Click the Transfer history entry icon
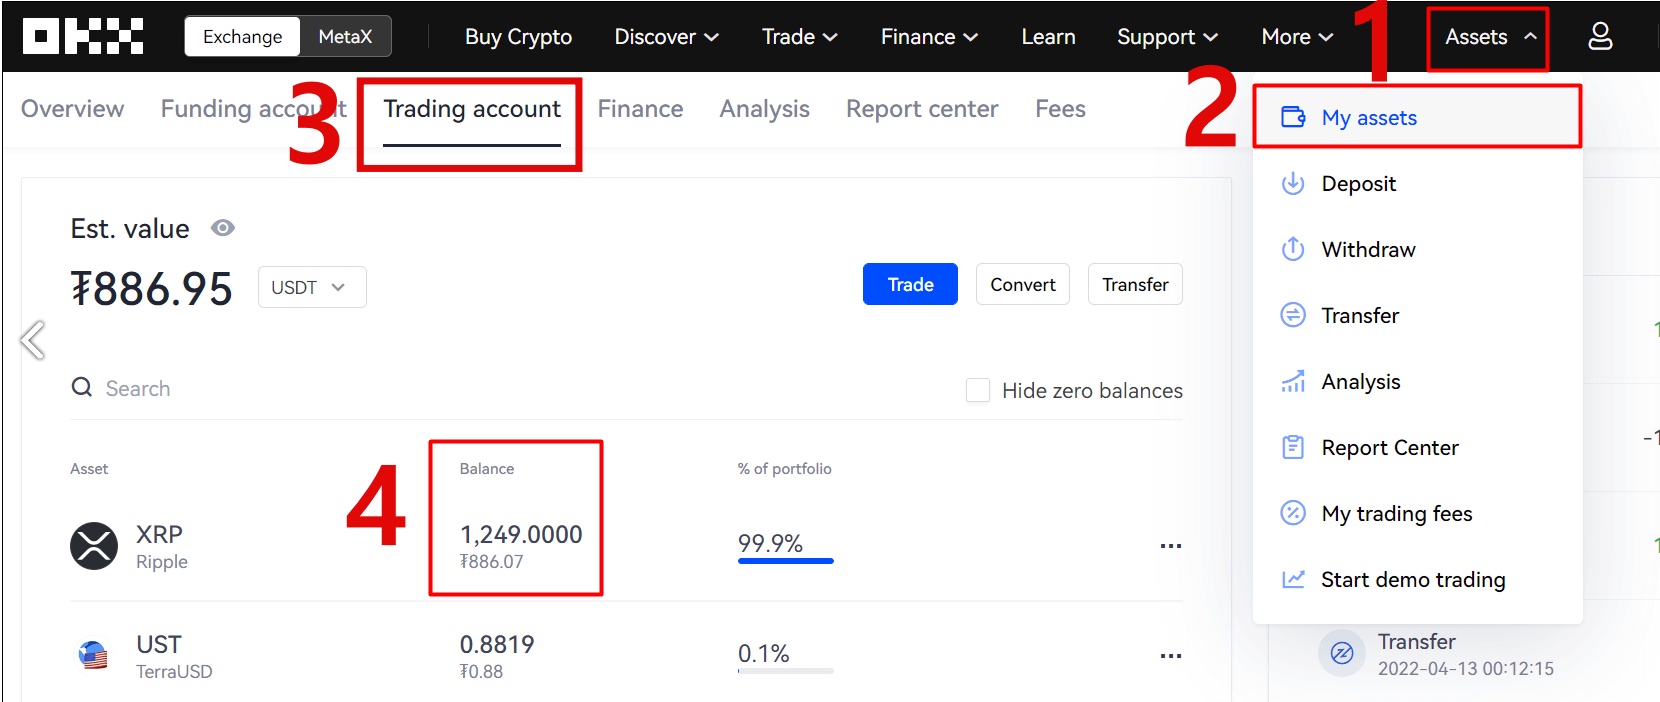Screen dimensions: 1660x702 coord(1342,653)
